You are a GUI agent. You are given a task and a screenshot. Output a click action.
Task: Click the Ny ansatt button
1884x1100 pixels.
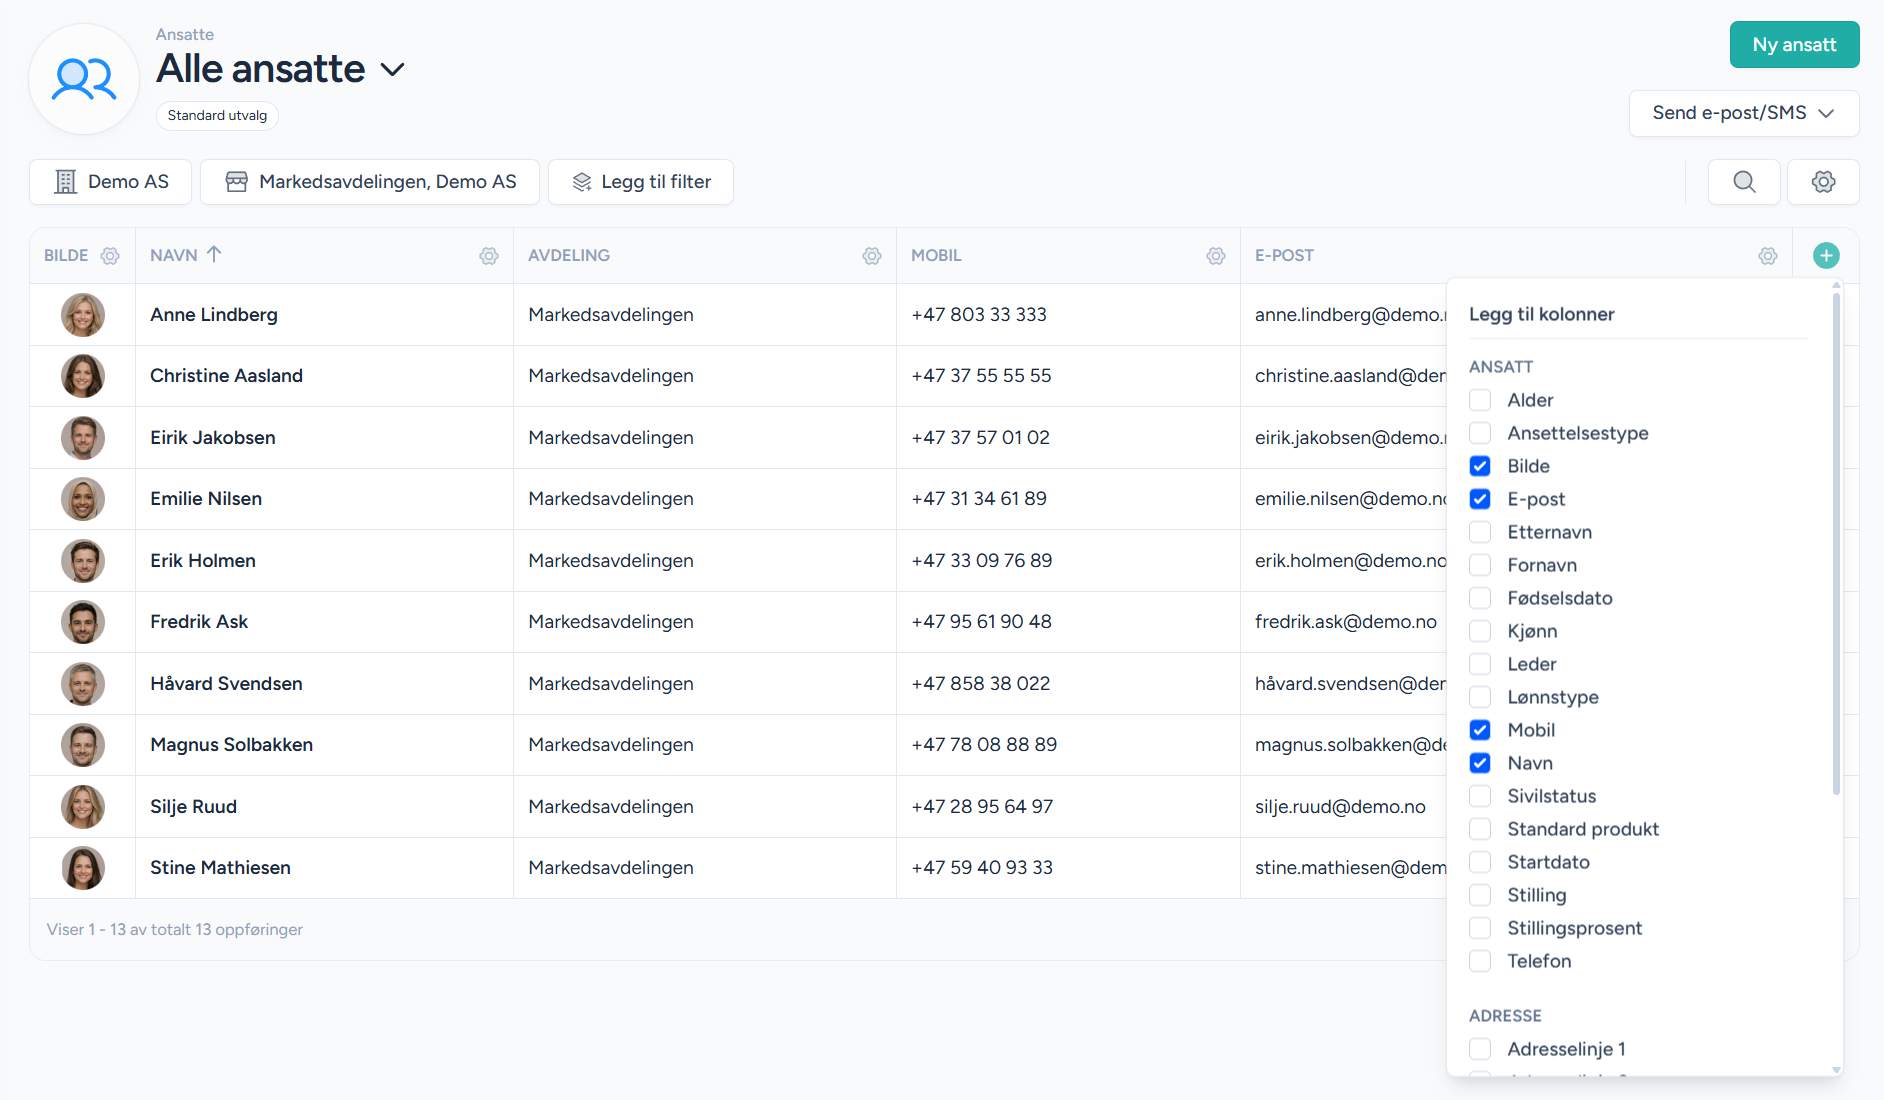(x=1794, y=45)
